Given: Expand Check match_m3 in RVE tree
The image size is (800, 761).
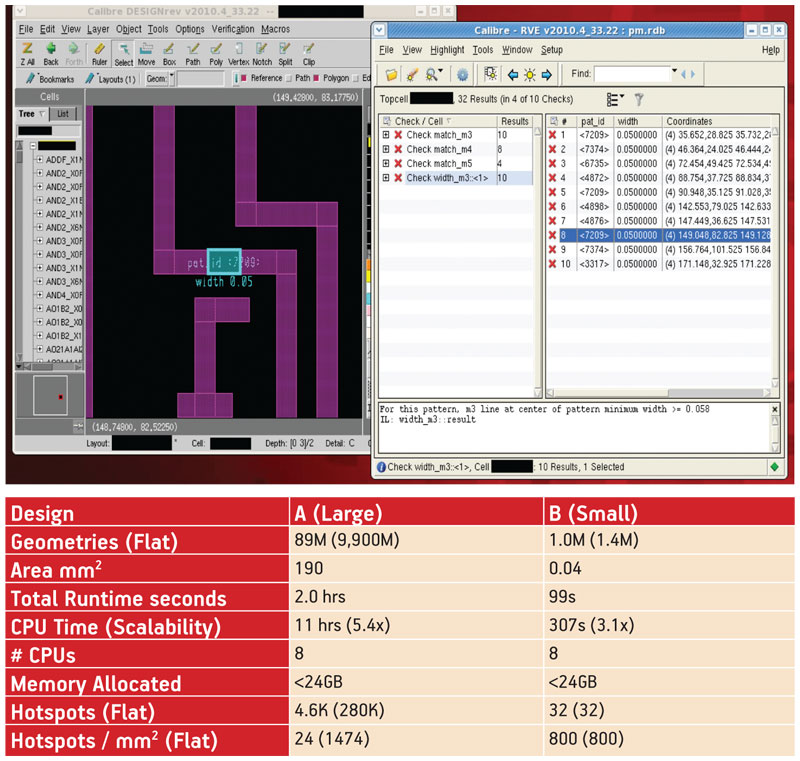Looking at the screenshot, I should [386, 135].
